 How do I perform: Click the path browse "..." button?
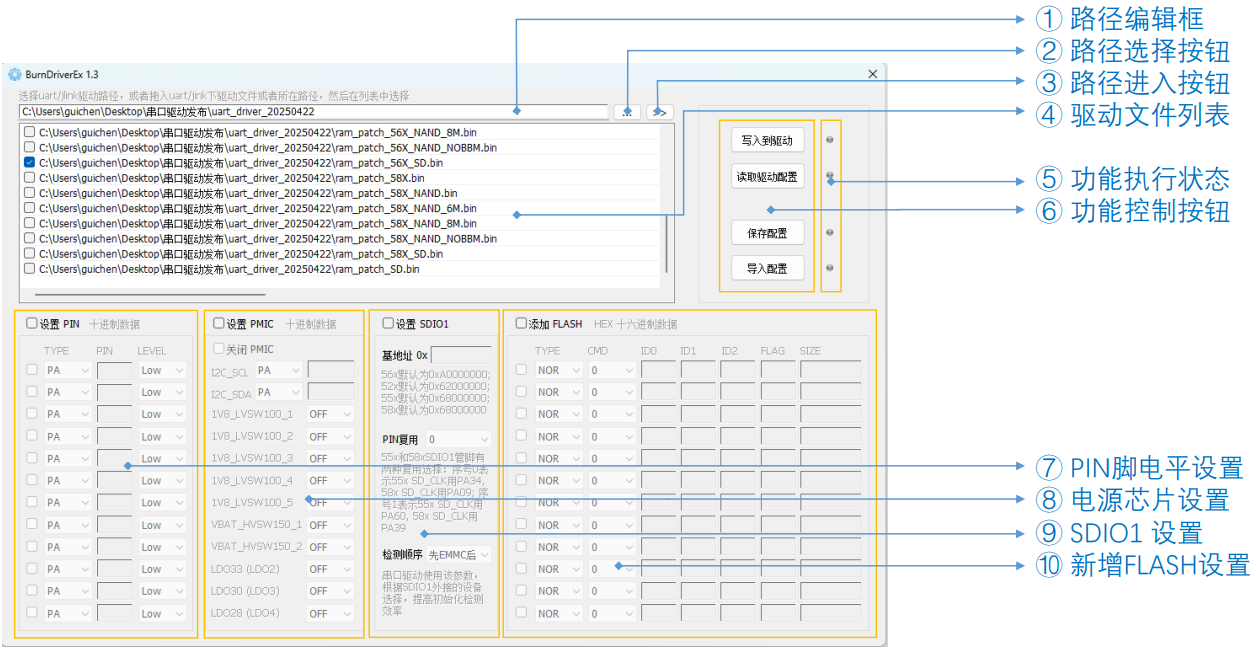[627, 112]
